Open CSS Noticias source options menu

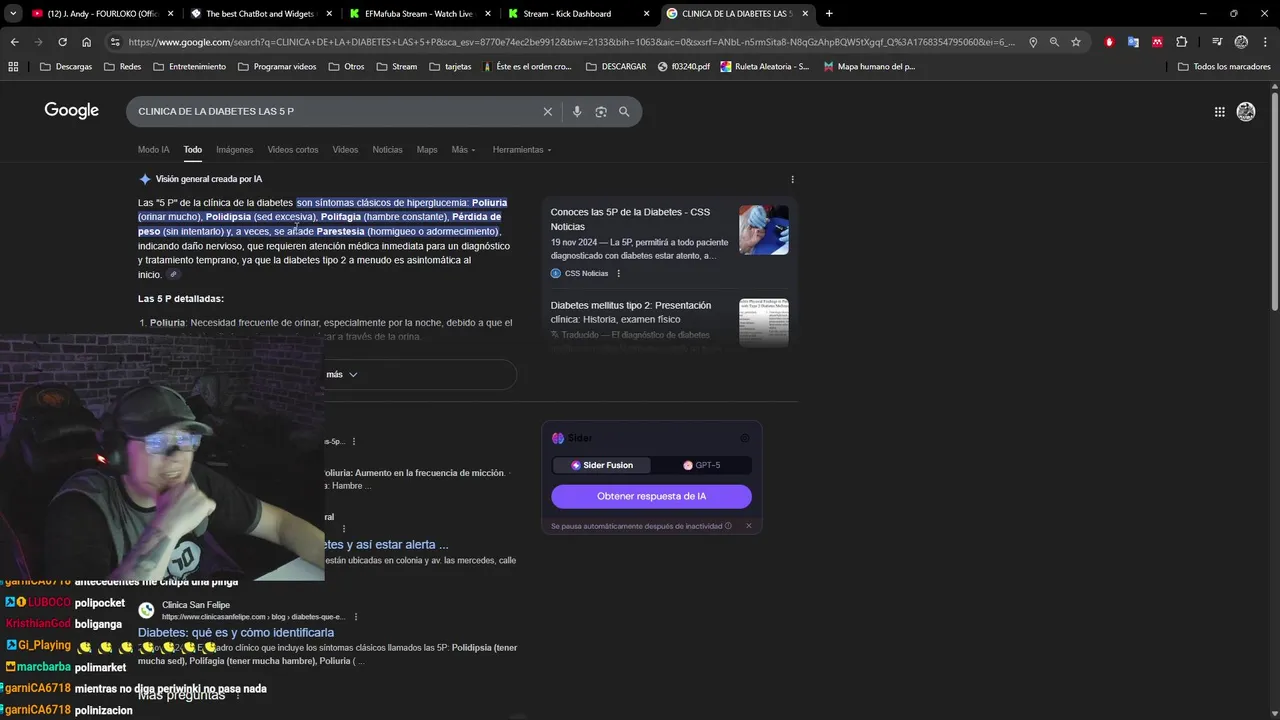[x=618, y=273]
